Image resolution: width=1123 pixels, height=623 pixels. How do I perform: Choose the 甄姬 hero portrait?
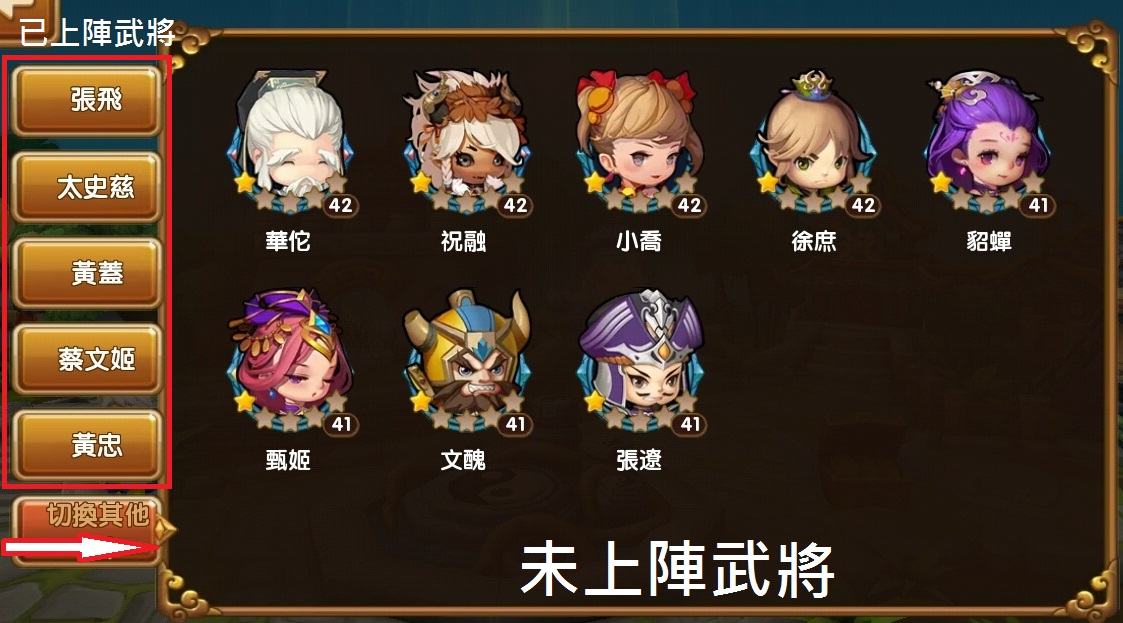click(x=289, y=361)
